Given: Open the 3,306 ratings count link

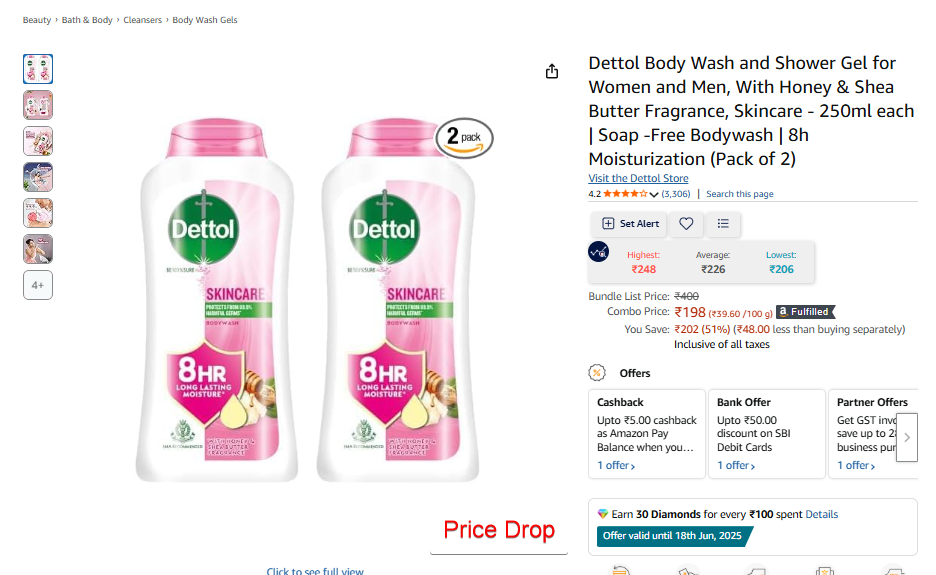Looking at the screenshot, I should coord(676,194).
